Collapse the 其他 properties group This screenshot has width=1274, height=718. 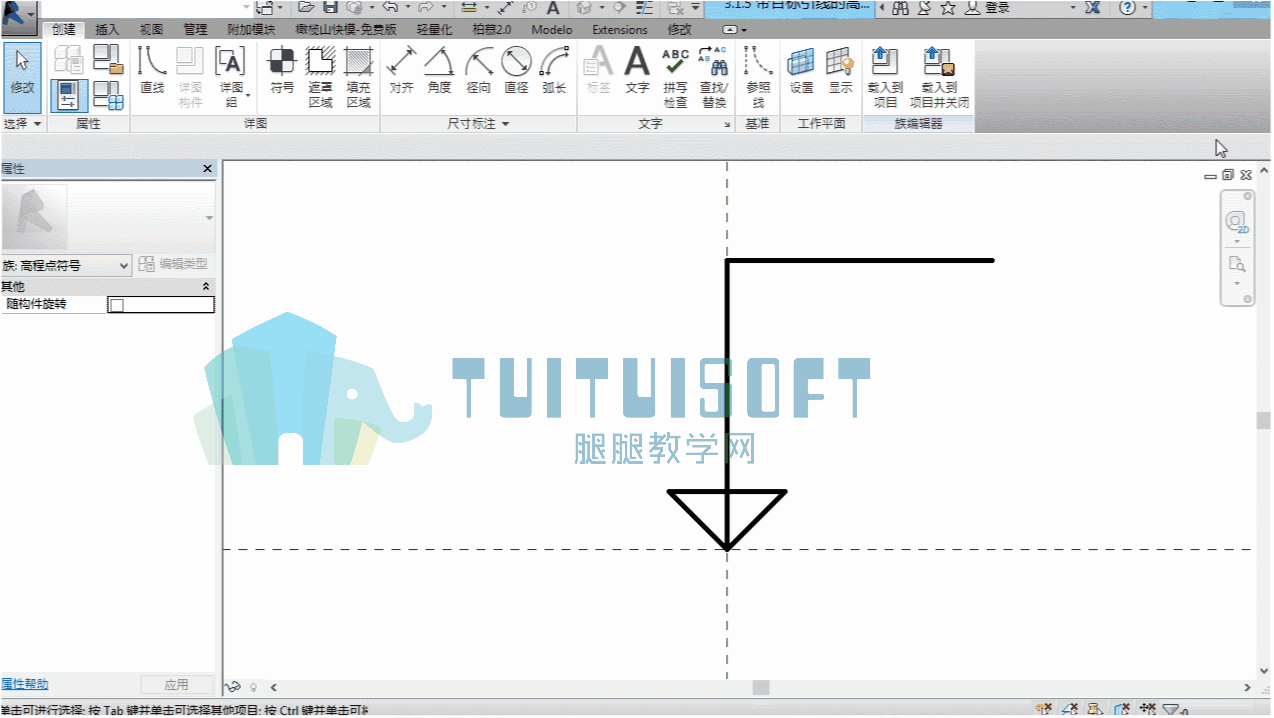coord(206,287)
